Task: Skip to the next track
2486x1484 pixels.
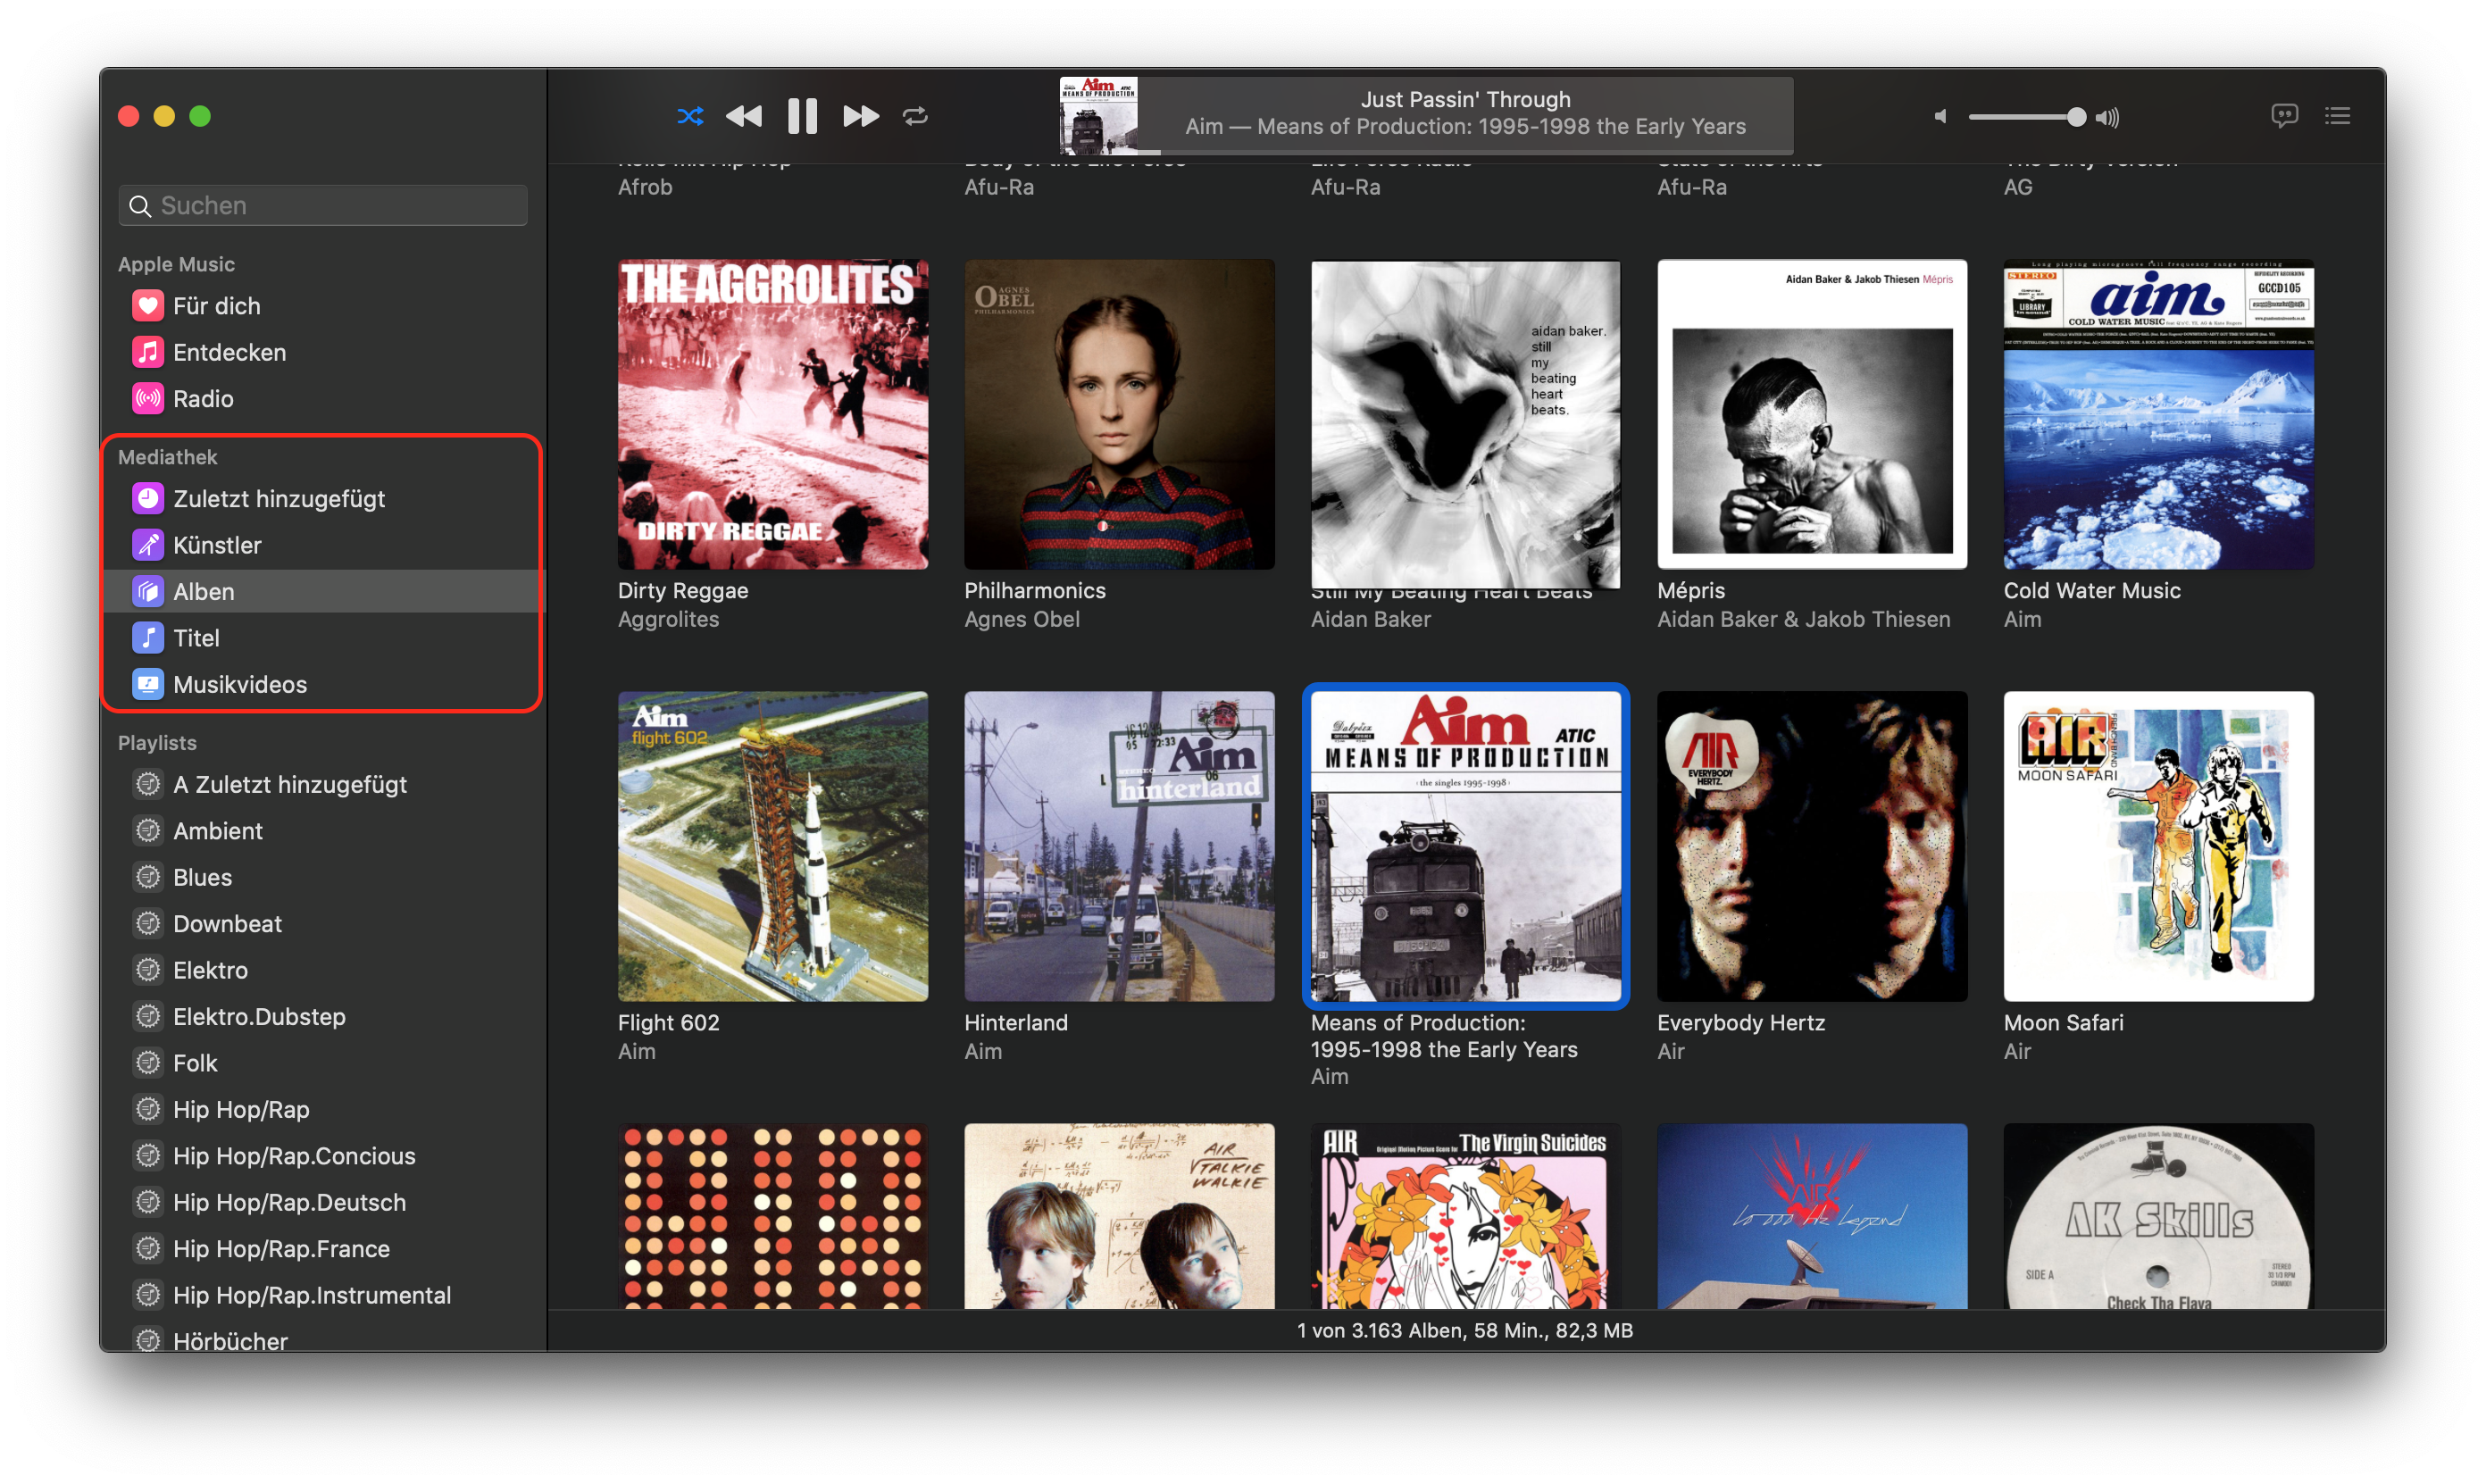Action: point(860,116)
